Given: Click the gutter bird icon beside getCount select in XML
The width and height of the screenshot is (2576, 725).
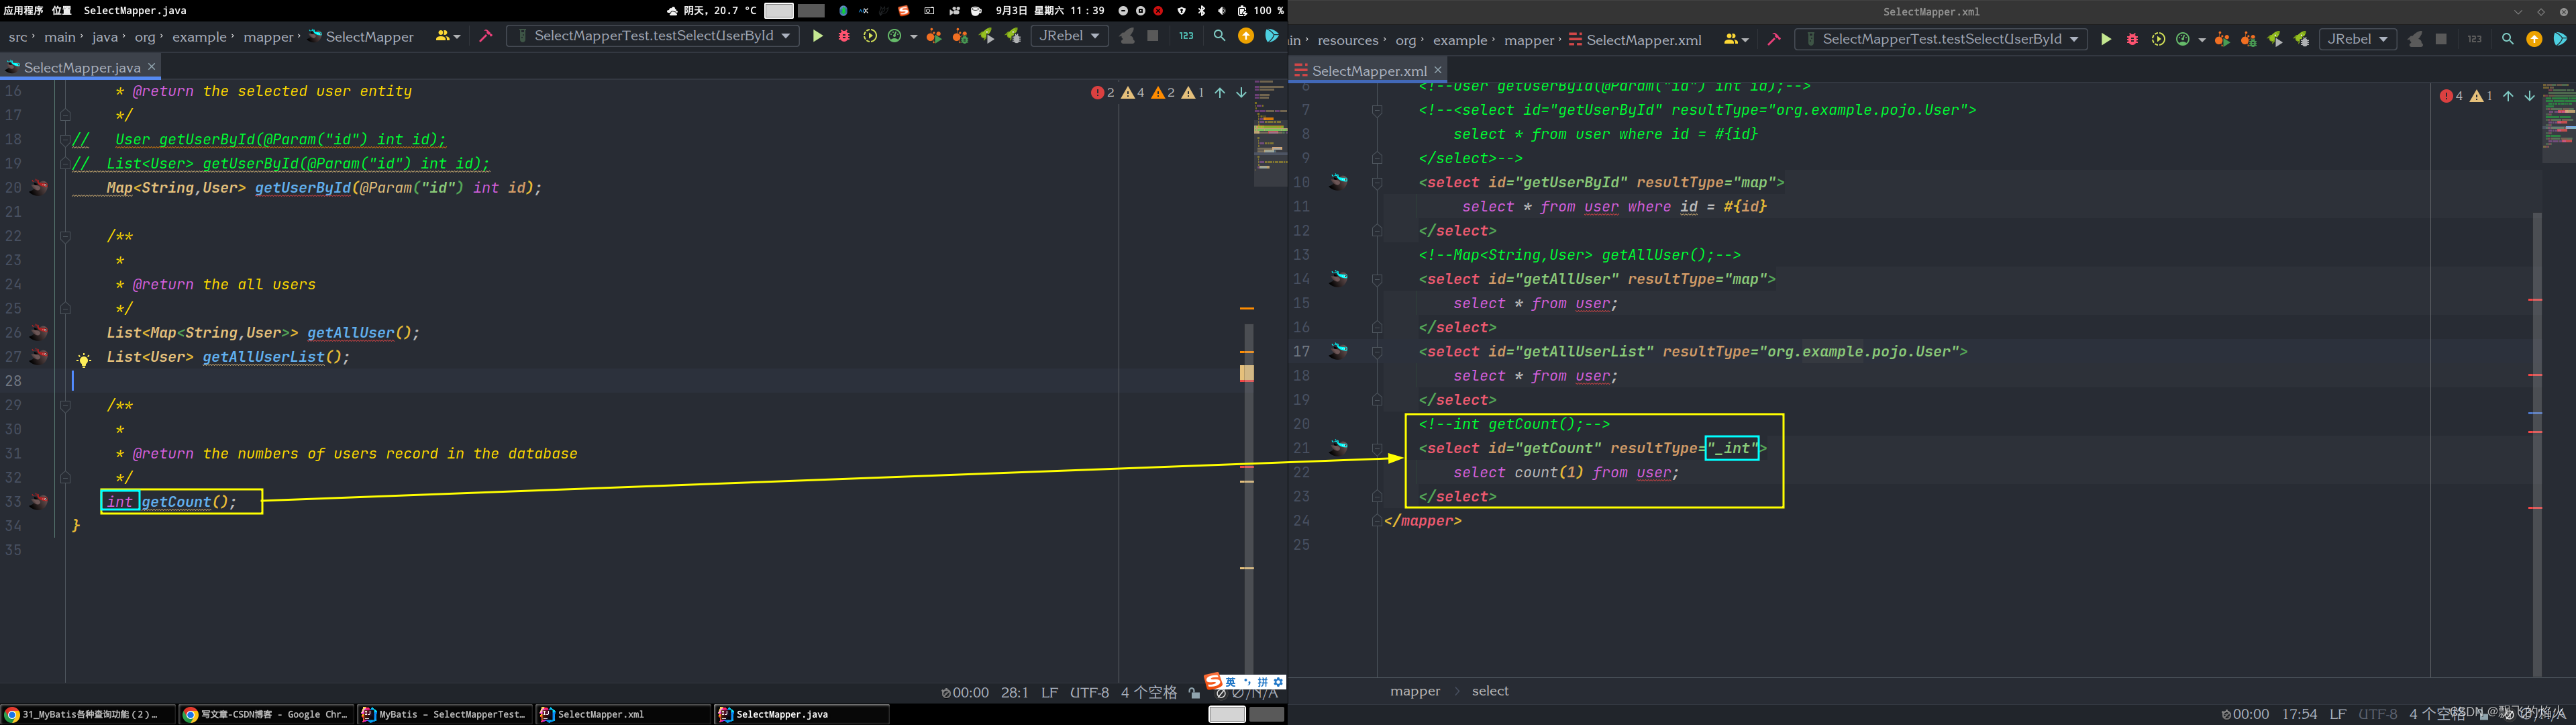Looking at the screenshot, I should click(1338, 447).
